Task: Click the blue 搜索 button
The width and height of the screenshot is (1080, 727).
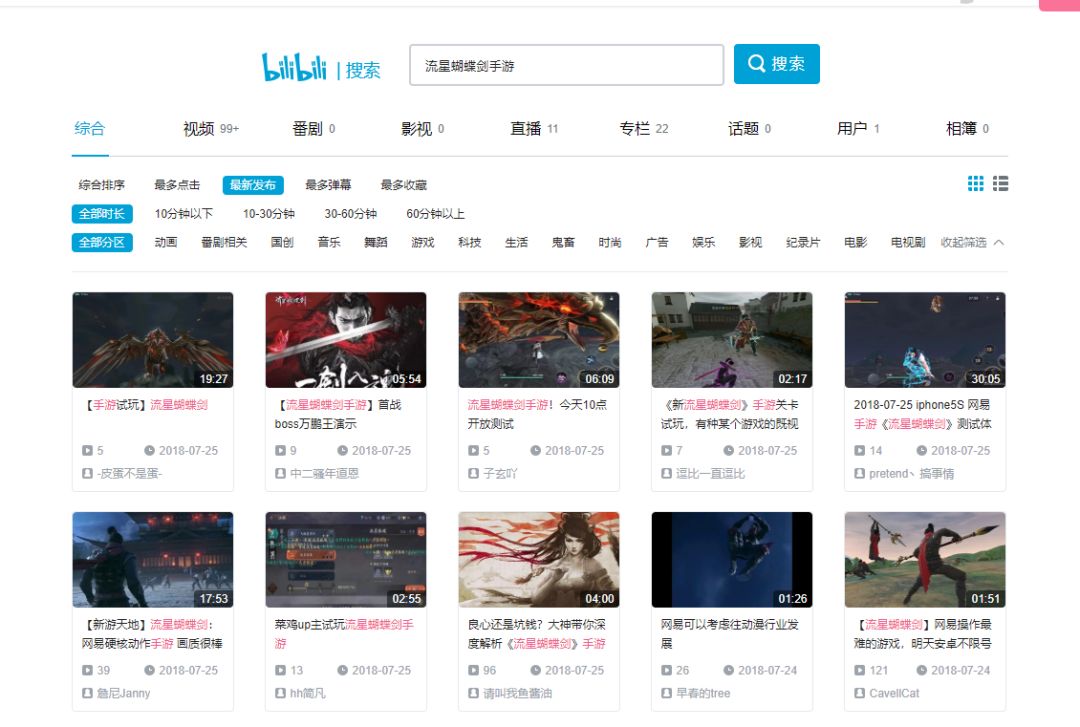Action: click(x=776, y=64)
